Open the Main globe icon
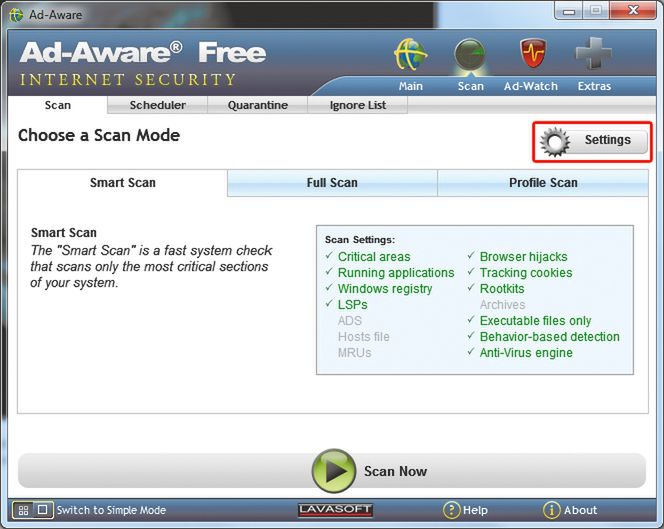 pyautogui.click(x=410, y=54)
